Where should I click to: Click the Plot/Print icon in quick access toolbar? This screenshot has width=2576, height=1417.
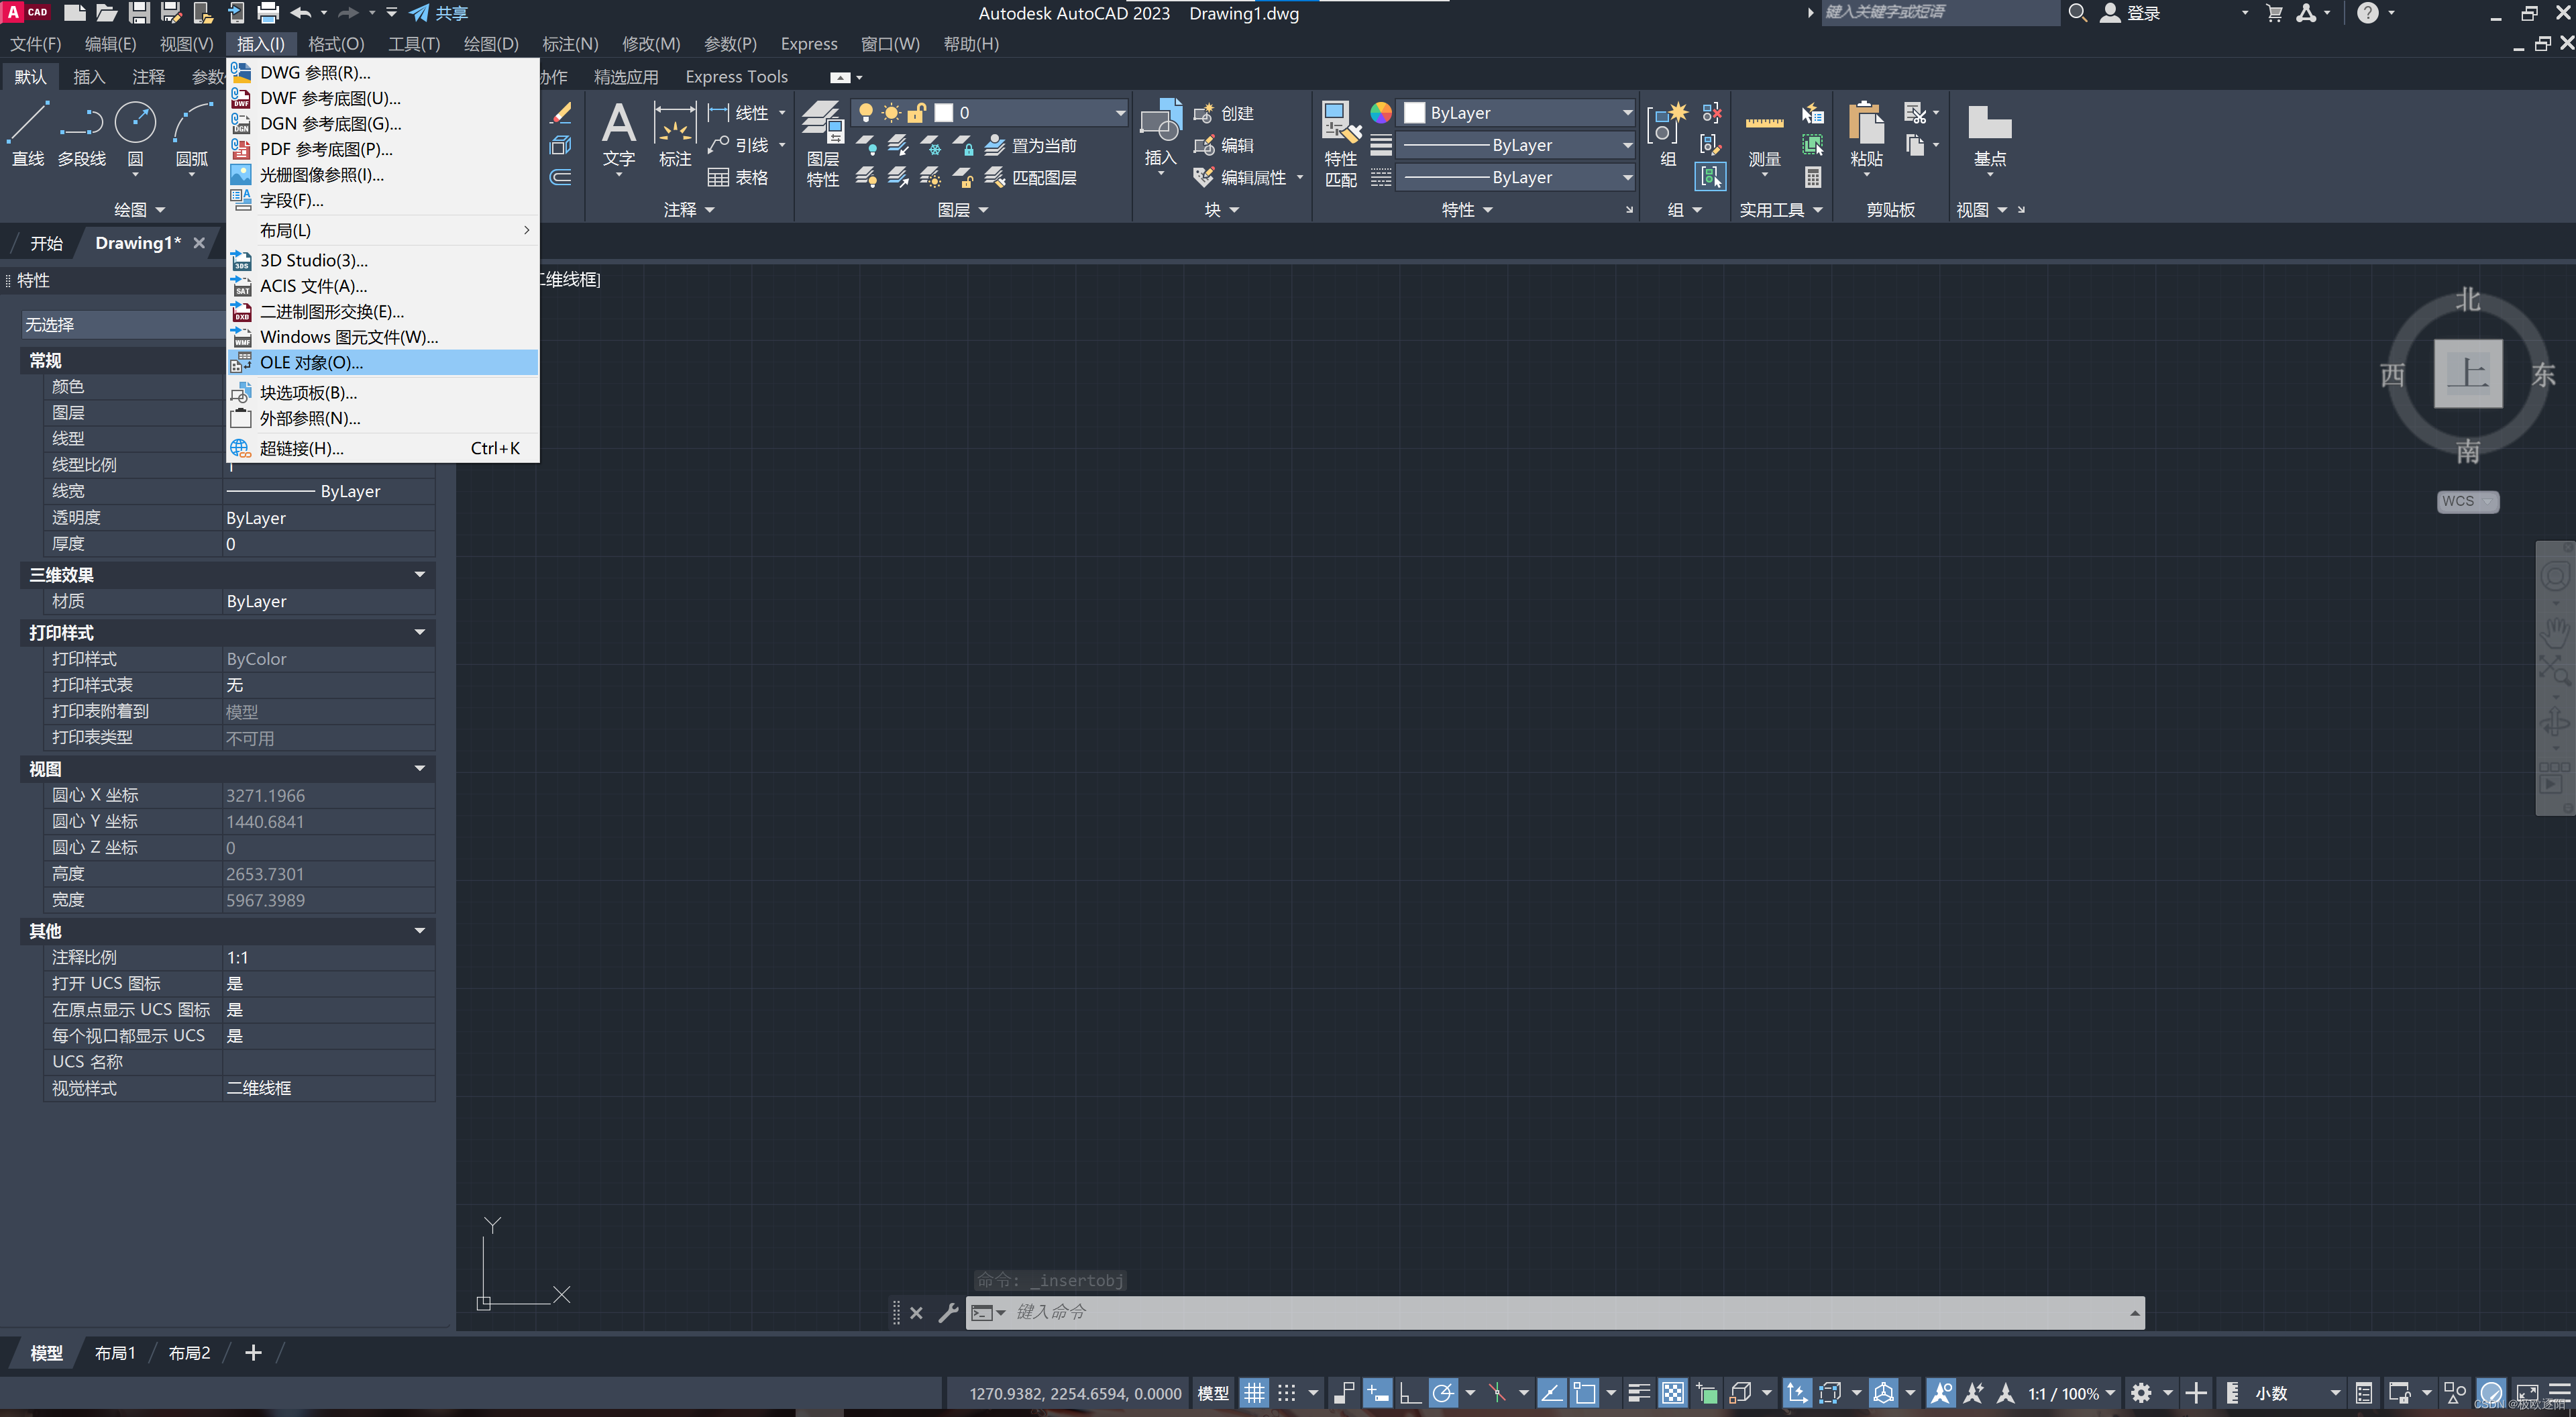268,13
